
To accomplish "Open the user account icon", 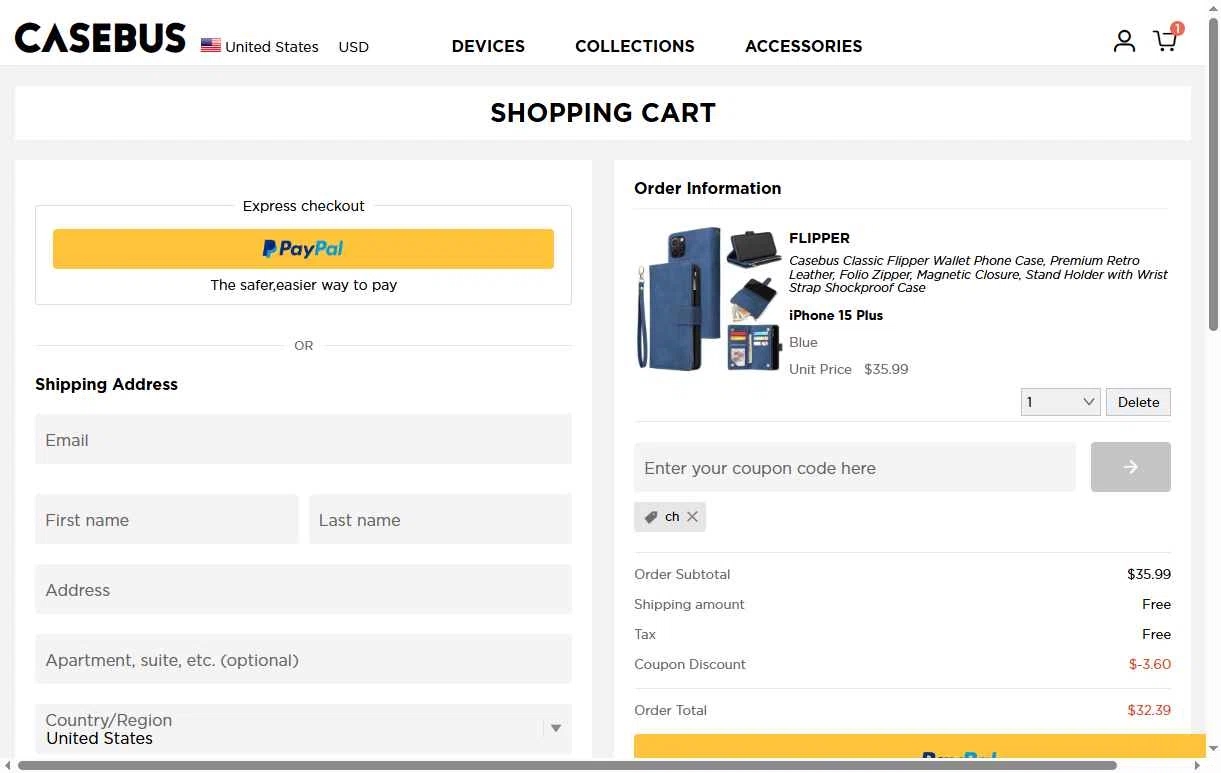I will pyautogui.click(x=1124, y=41).
